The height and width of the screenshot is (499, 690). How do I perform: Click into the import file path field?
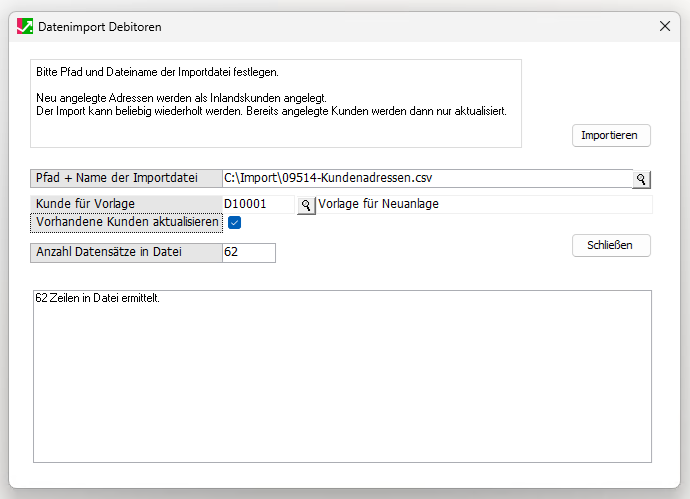[427, 178]
